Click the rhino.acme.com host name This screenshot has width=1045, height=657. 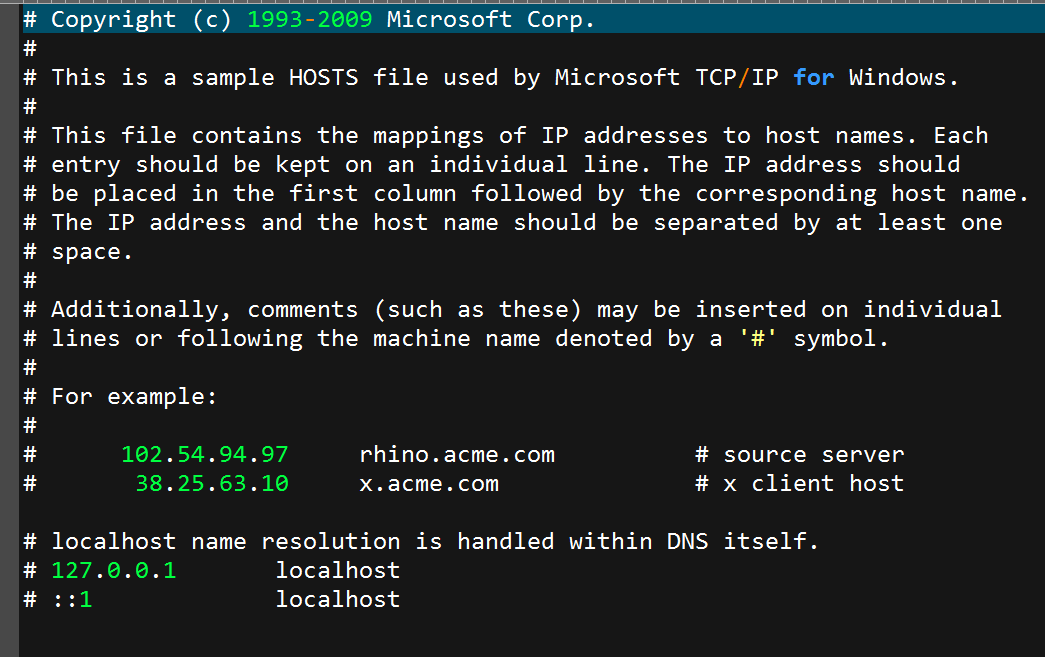[457, 454]
